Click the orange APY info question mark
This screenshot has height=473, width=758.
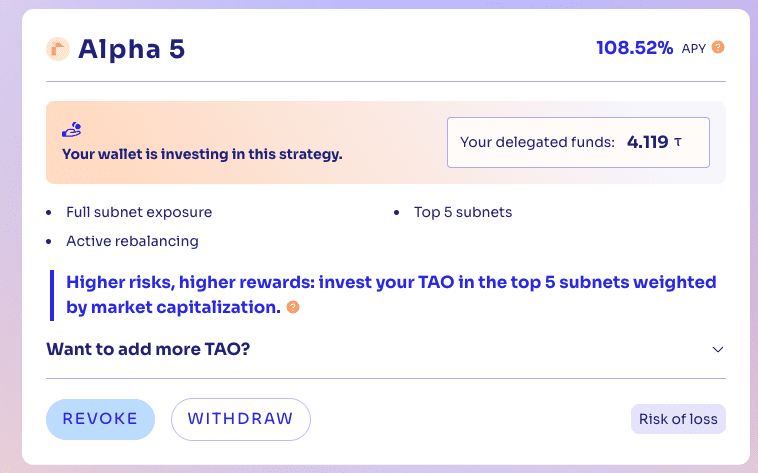(718, 47)
